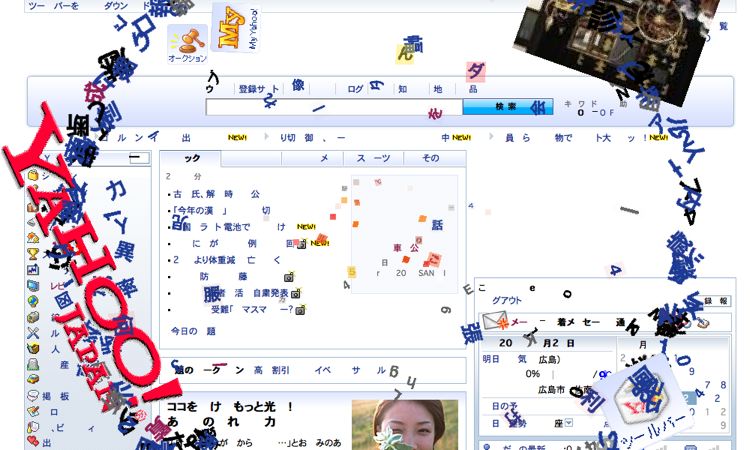Image resolution: width=750 pixels, height=450 pixels.
Task: Open the 今日の話題 link
Action: (x=193, y=331)
